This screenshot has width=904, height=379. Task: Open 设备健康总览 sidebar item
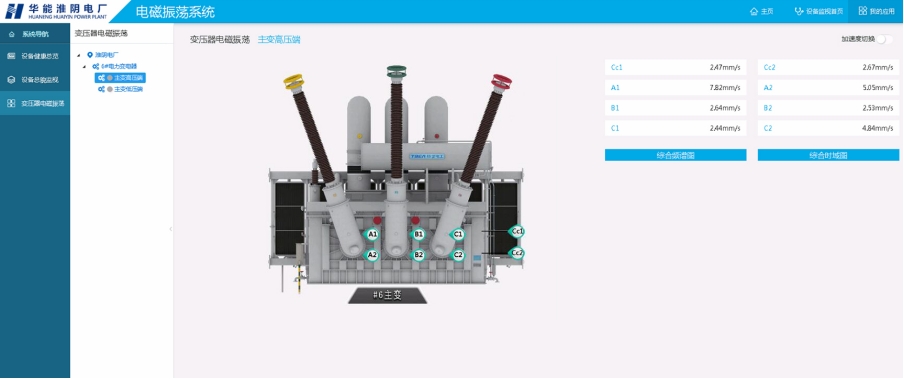click(35, 57)
